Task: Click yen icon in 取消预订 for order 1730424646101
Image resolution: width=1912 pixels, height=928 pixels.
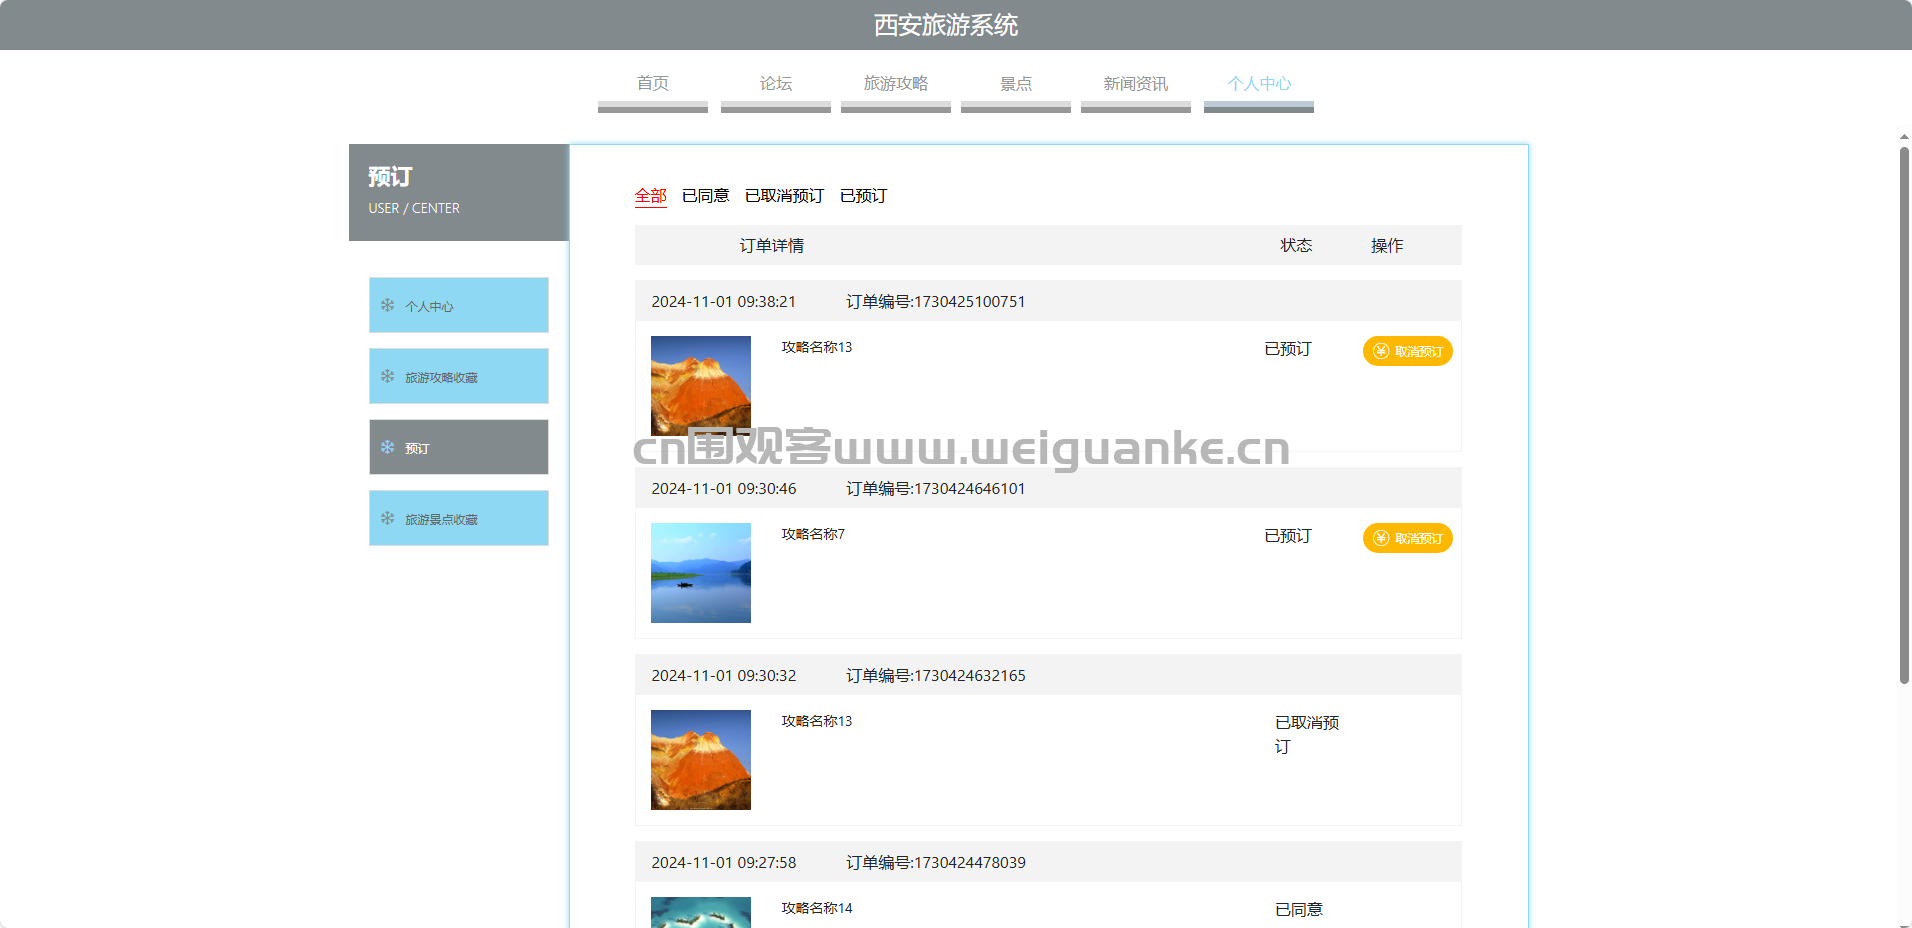Action: point(1381,538)
